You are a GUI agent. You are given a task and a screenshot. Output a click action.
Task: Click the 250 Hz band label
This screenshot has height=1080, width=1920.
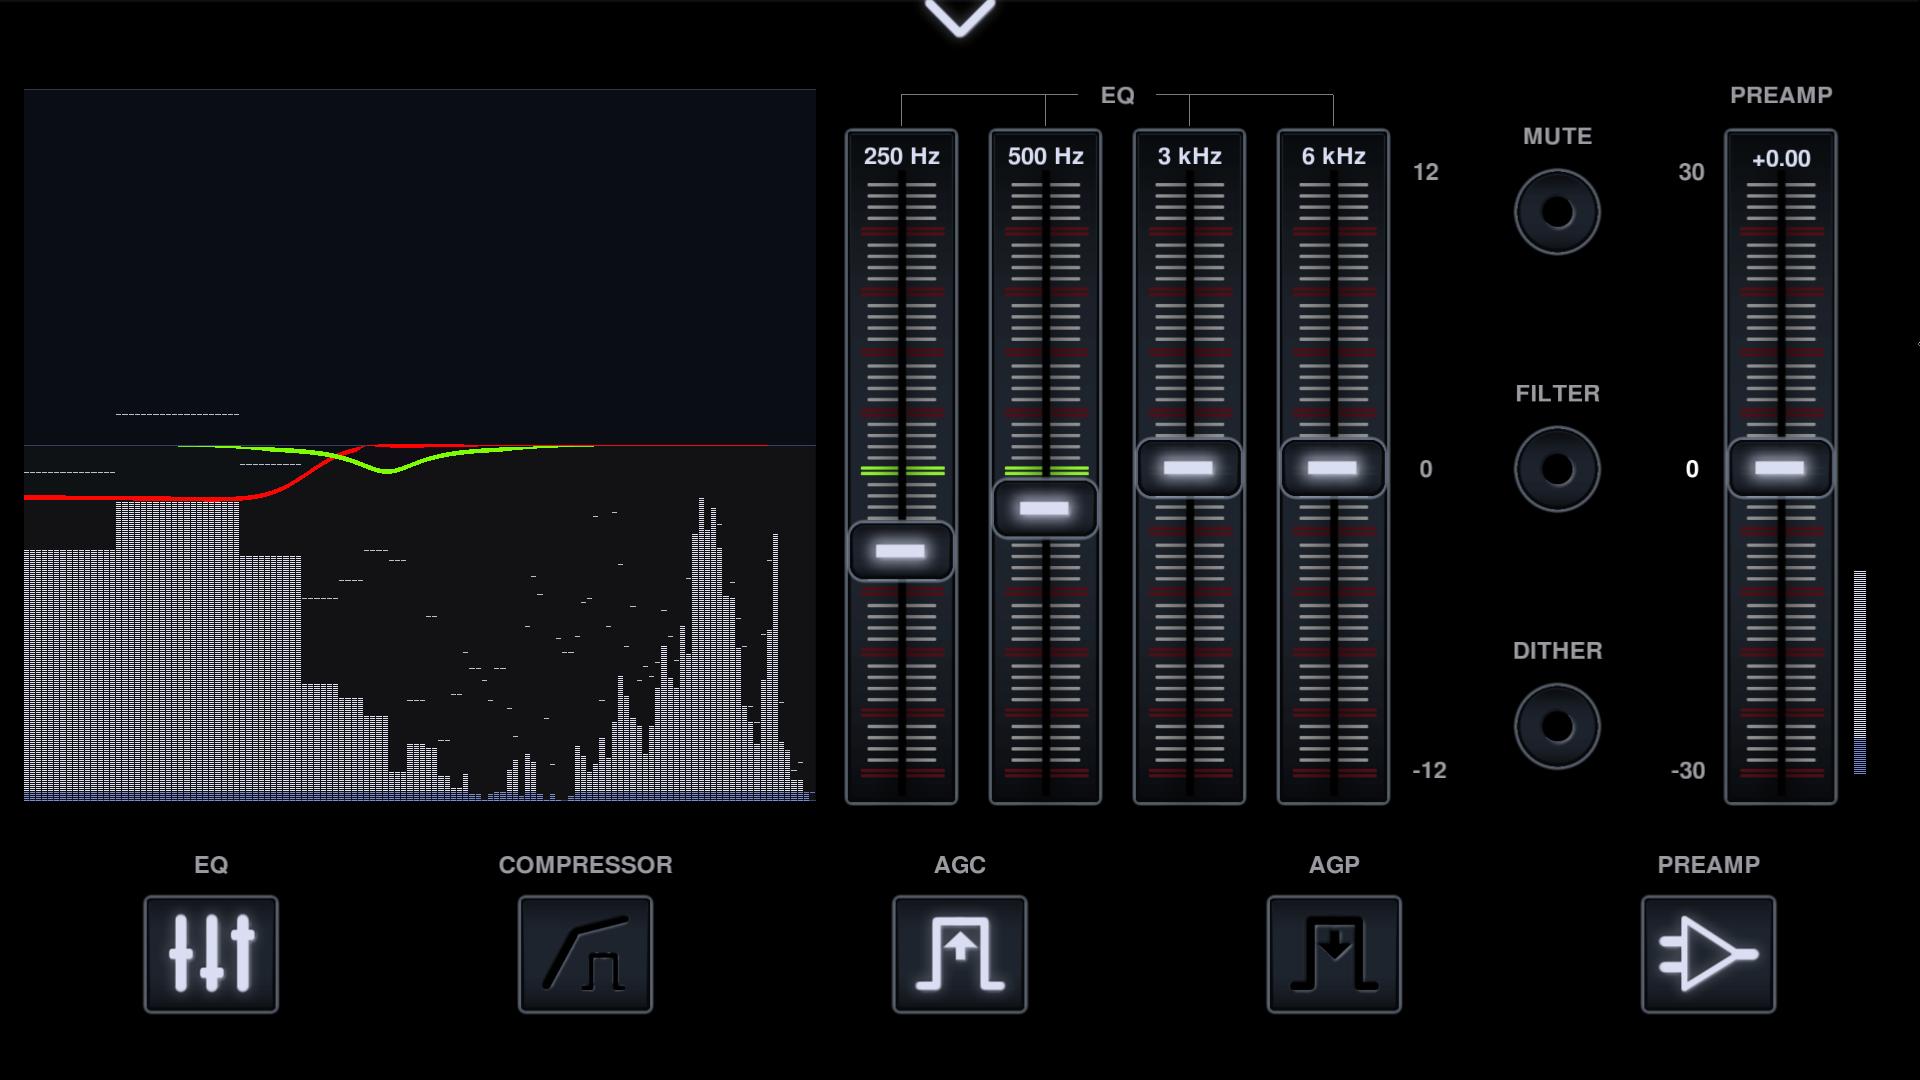tap(901, 156)
